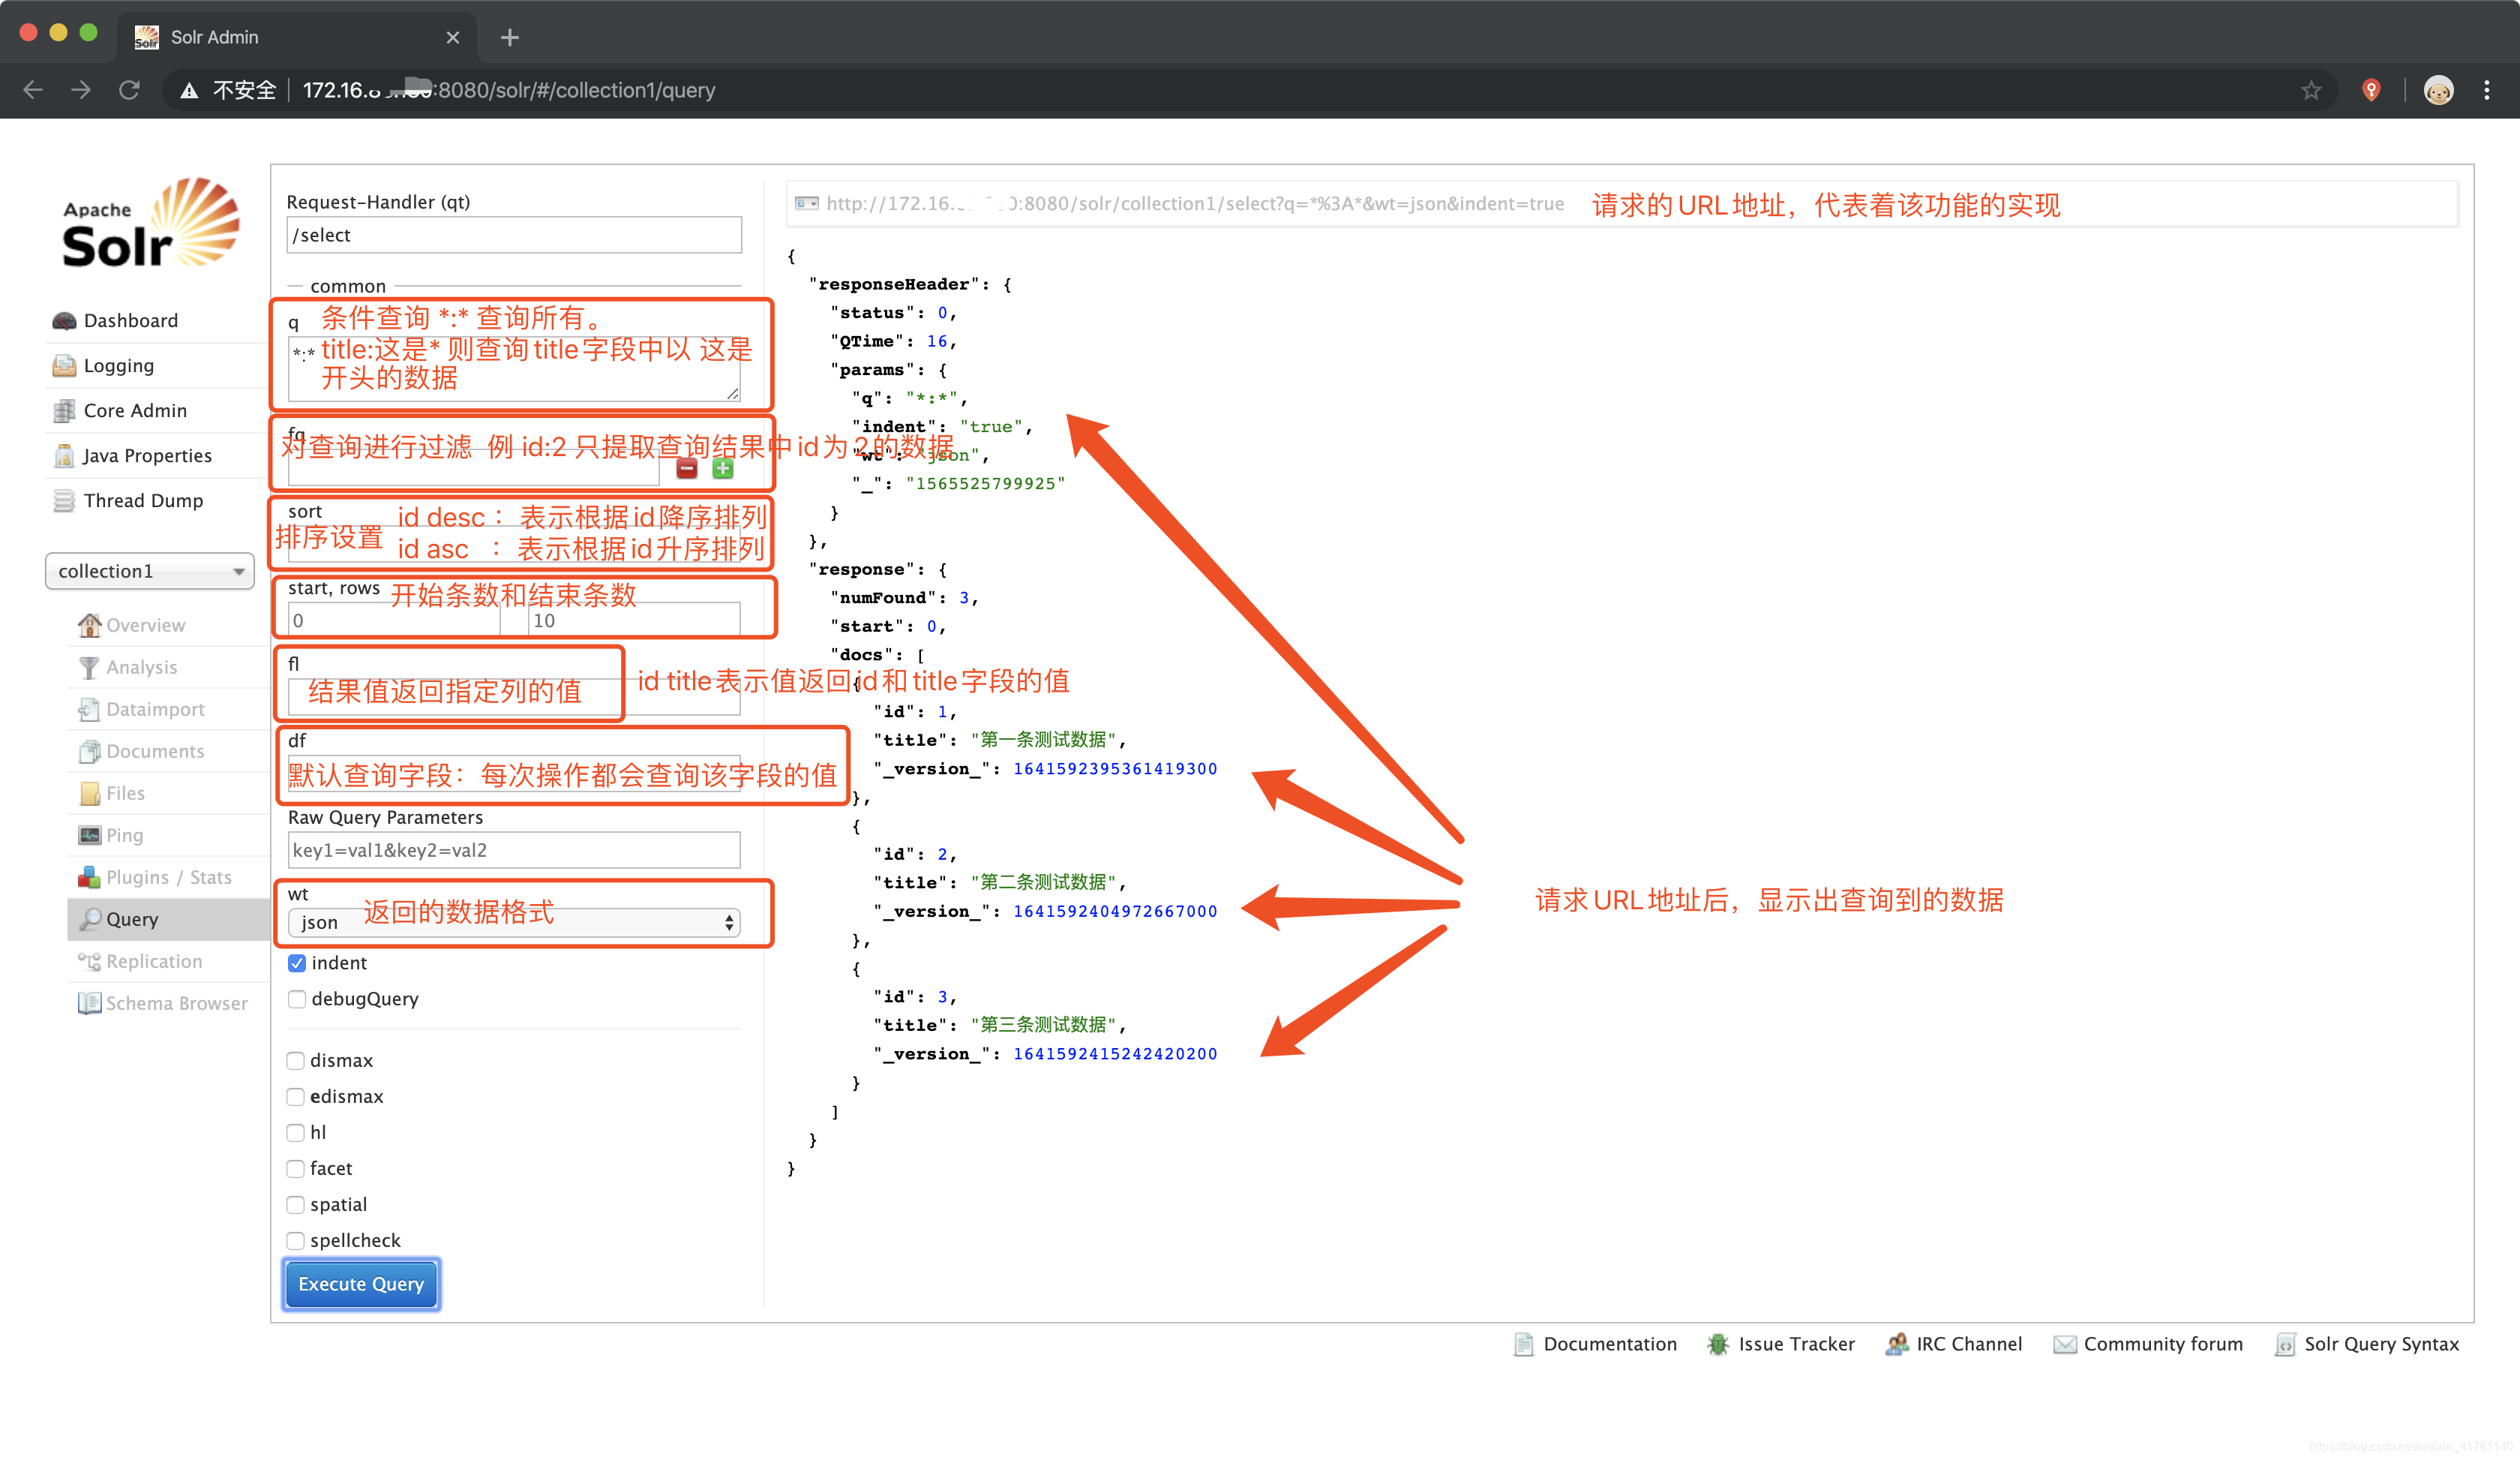Enable the spellcheck checkbox
The width and height of the screenshot is (2520, 1460).
click(296, 1240)
